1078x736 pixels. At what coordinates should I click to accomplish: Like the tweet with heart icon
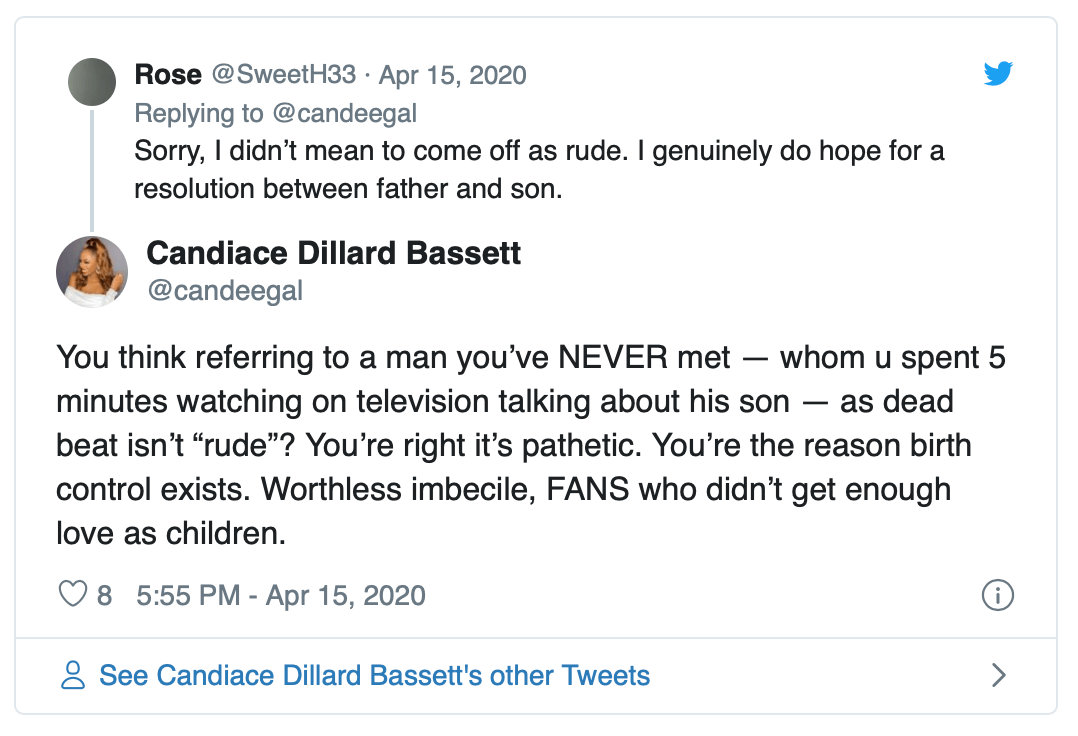(73, 595)
